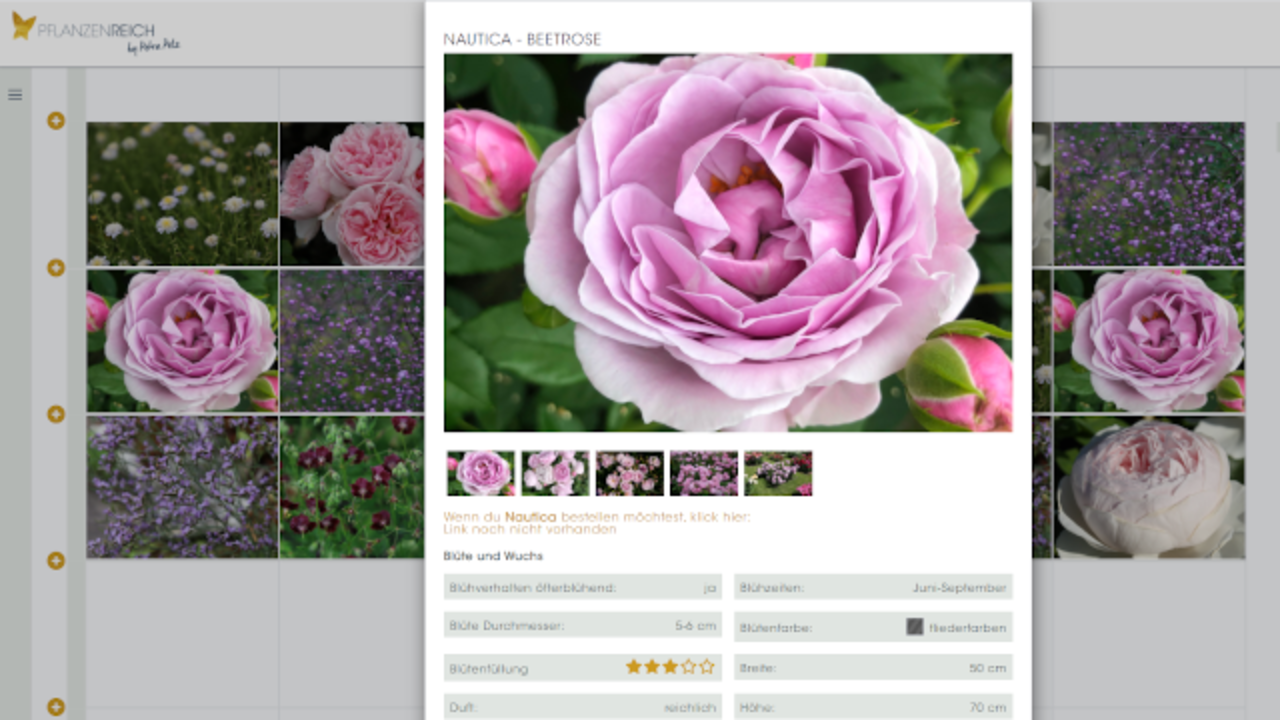Open the lilac rose tile left of the dialog
Image resolution: width=1280 pixels, height=720 pixels.
click(x=182, y=341)
